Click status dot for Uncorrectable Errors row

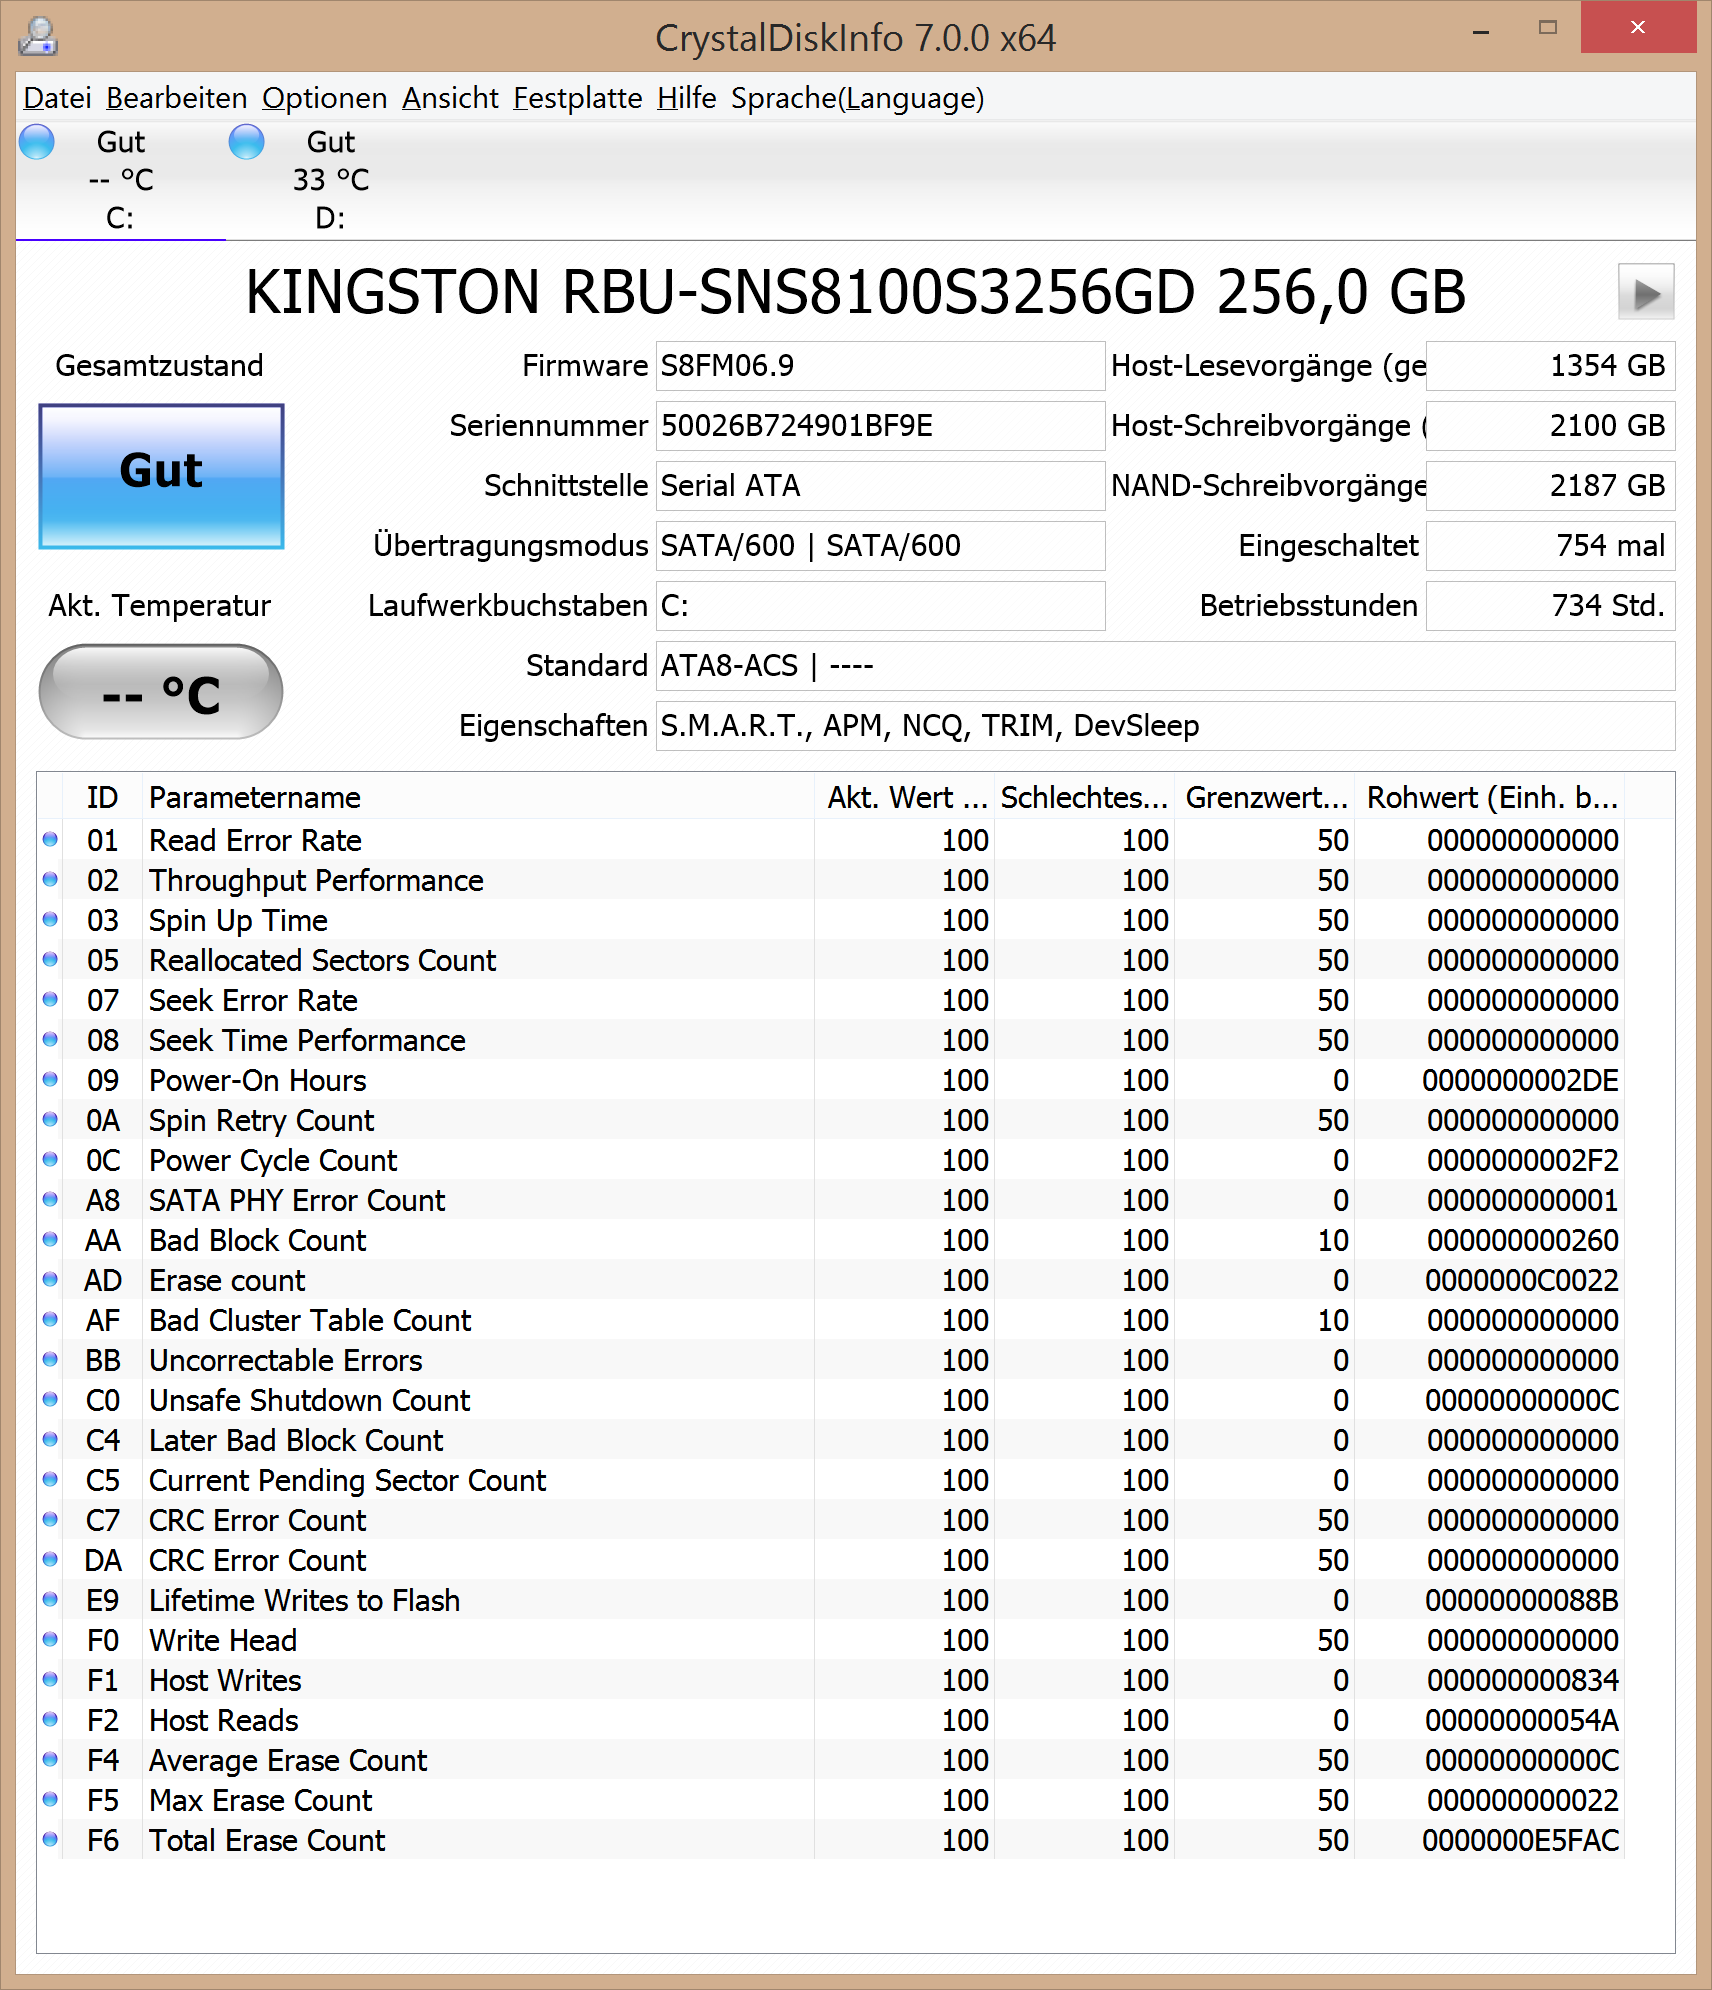tap(50, 1360)
